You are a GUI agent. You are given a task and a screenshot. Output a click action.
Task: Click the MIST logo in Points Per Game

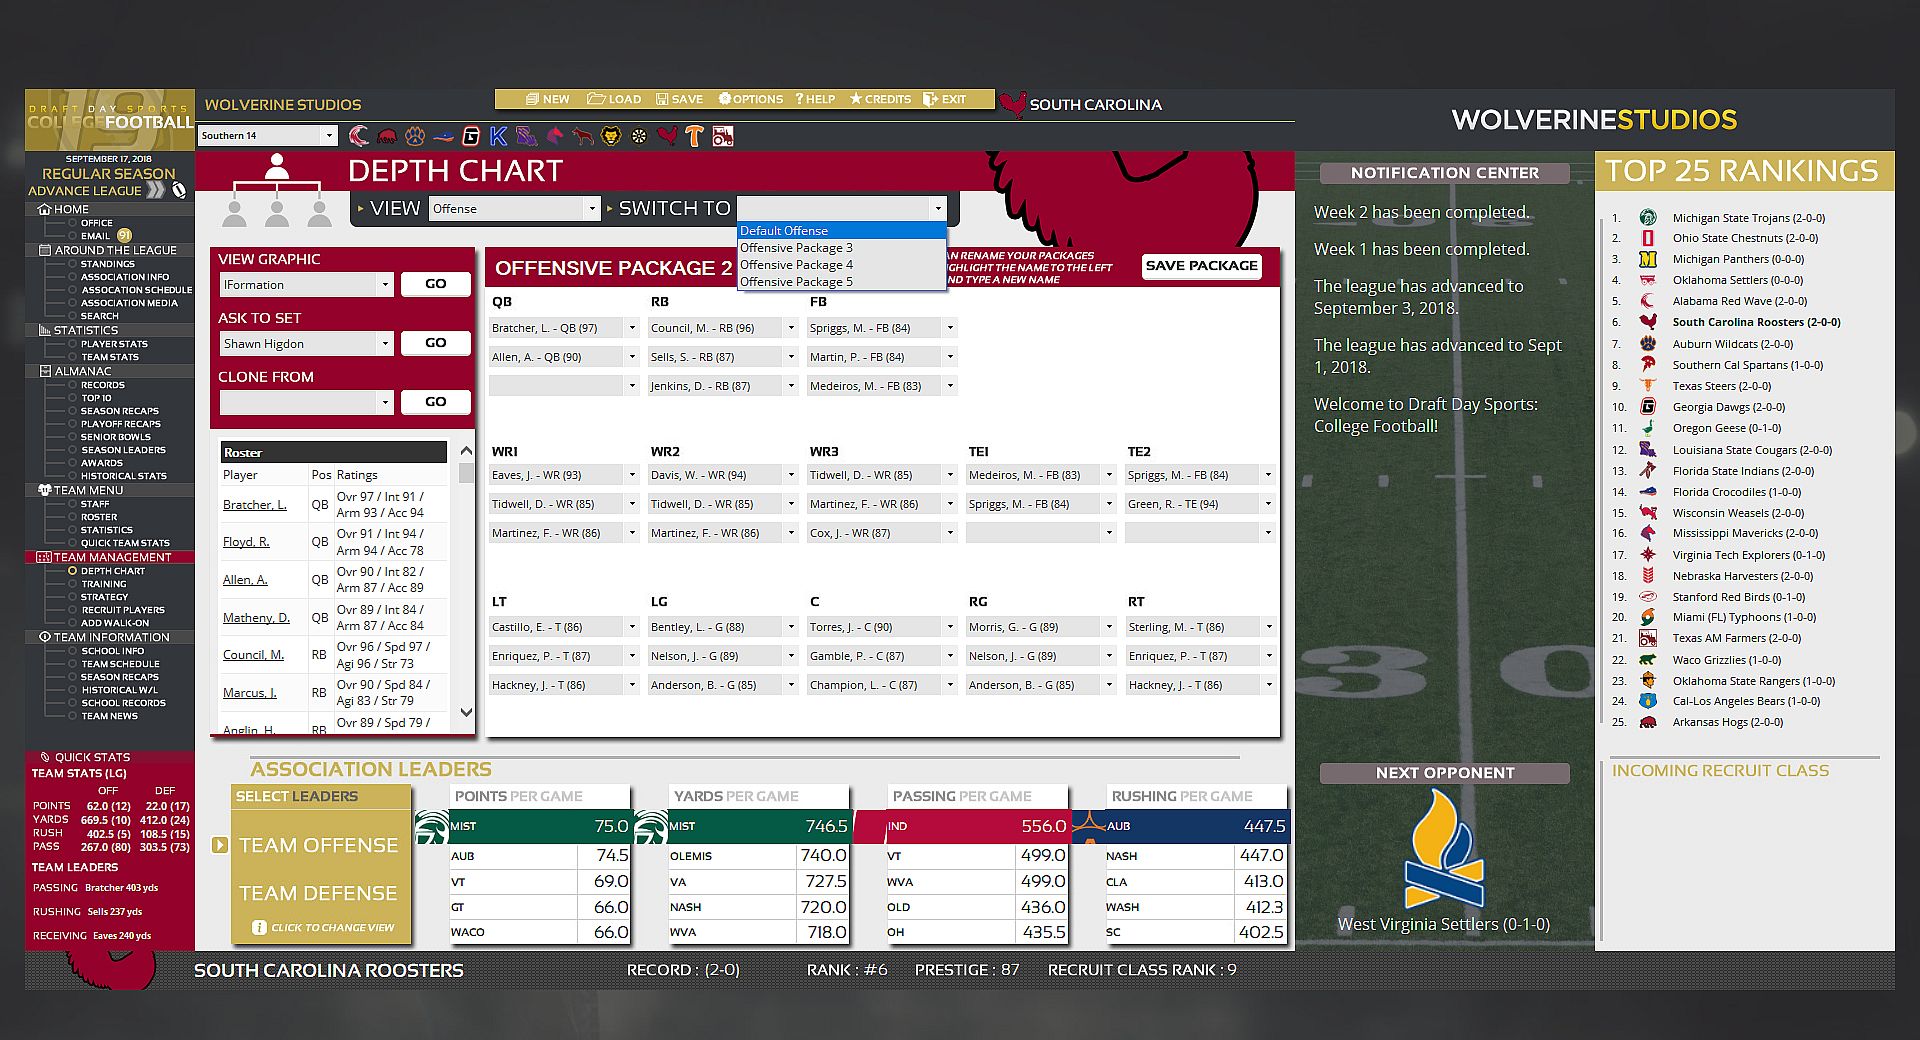tap(432, 827)
